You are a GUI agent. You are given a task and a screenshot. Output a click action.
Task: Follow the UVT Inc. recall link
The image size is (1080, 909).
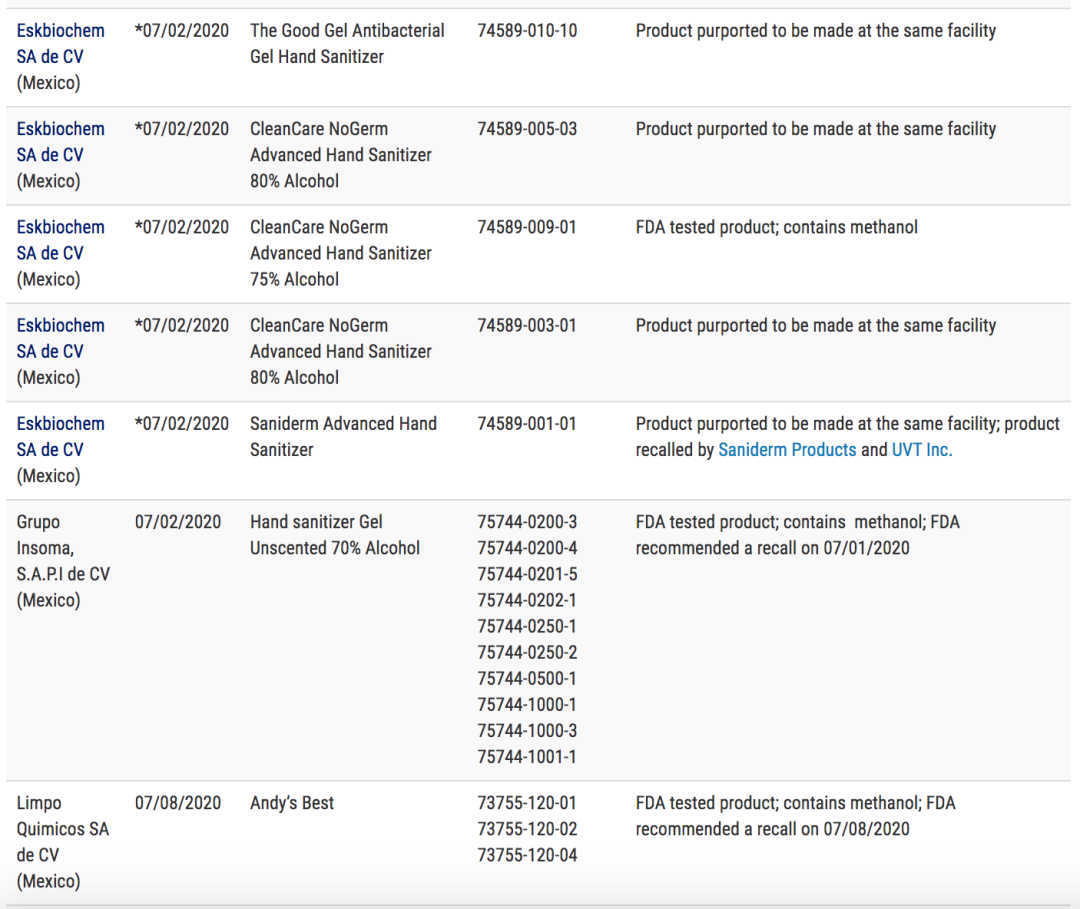pos(922,450)
